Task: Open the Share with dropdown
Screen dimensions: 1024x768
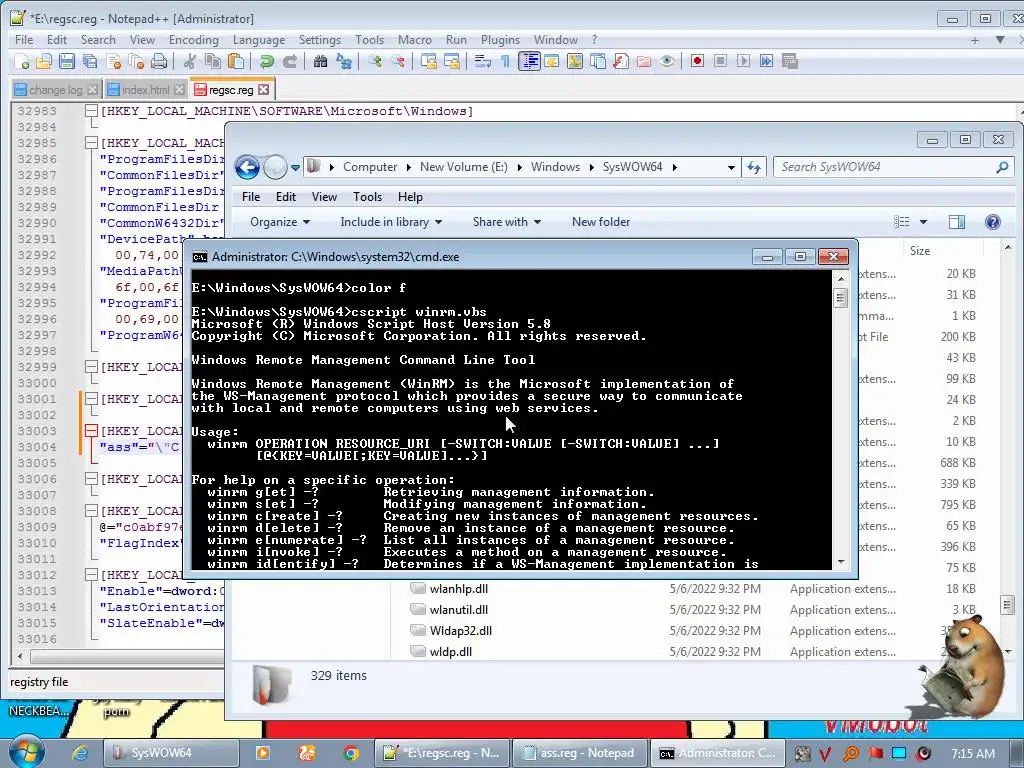Action: pos(507,222)
